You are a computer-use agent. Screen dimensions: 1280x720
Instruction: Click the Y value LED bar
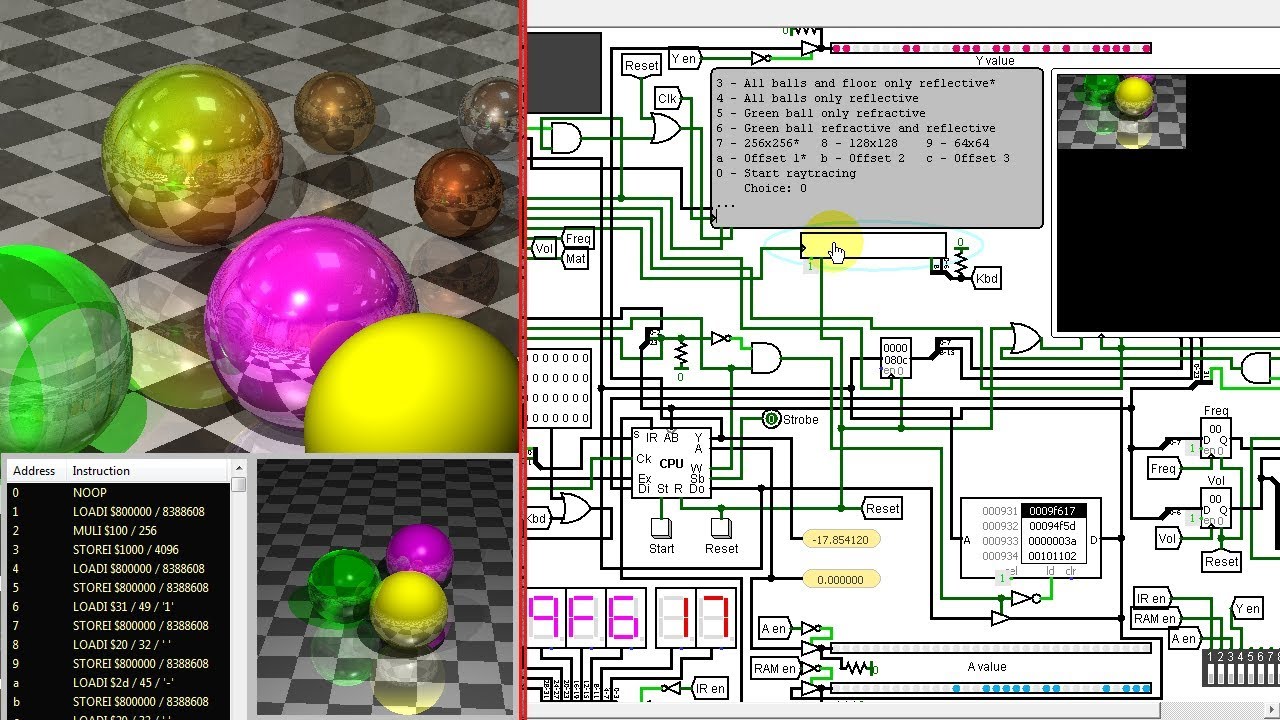(x=991, y=47)
